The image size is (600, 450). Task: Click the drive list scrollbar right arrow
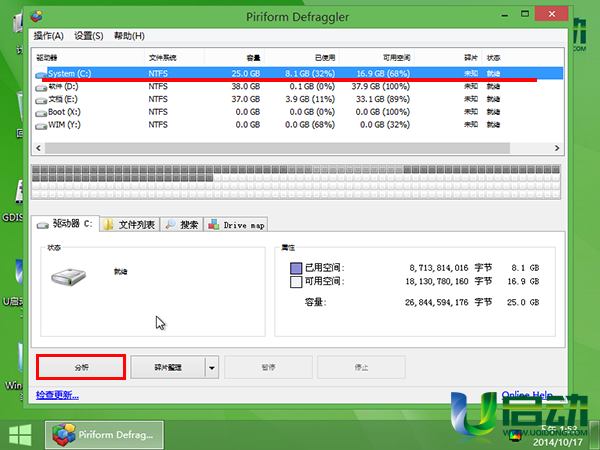click(x=557, y=148)
